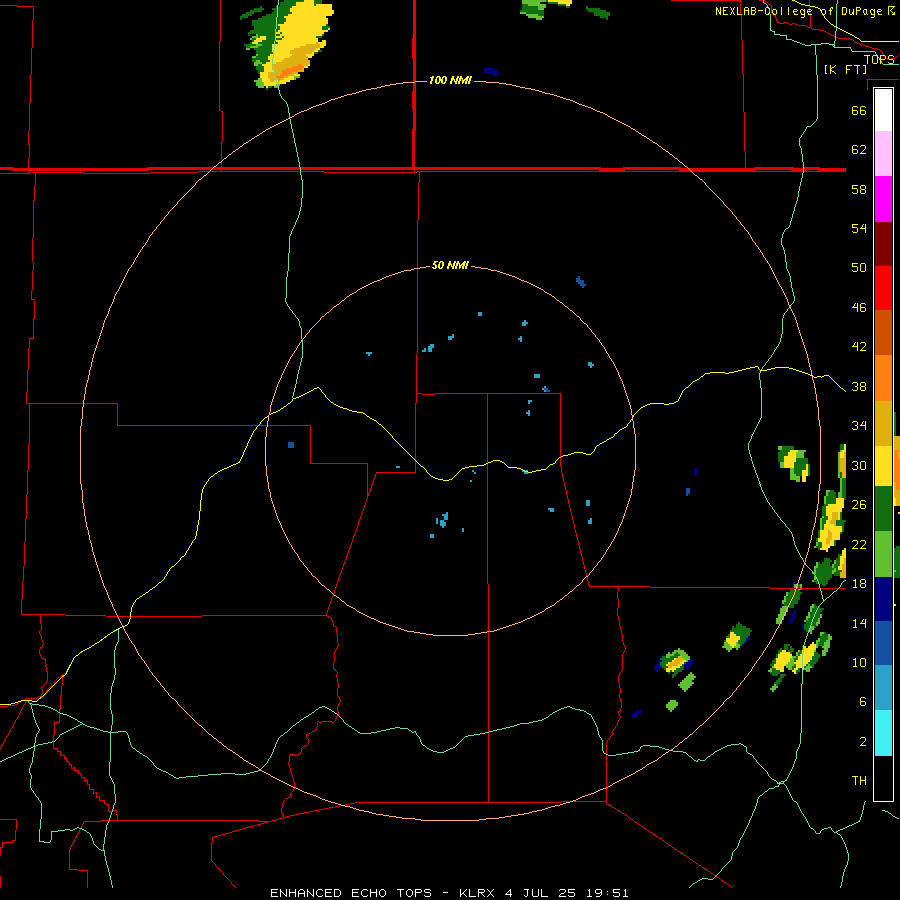Click the bright yellow legend swatch

[x=883, y=466]
